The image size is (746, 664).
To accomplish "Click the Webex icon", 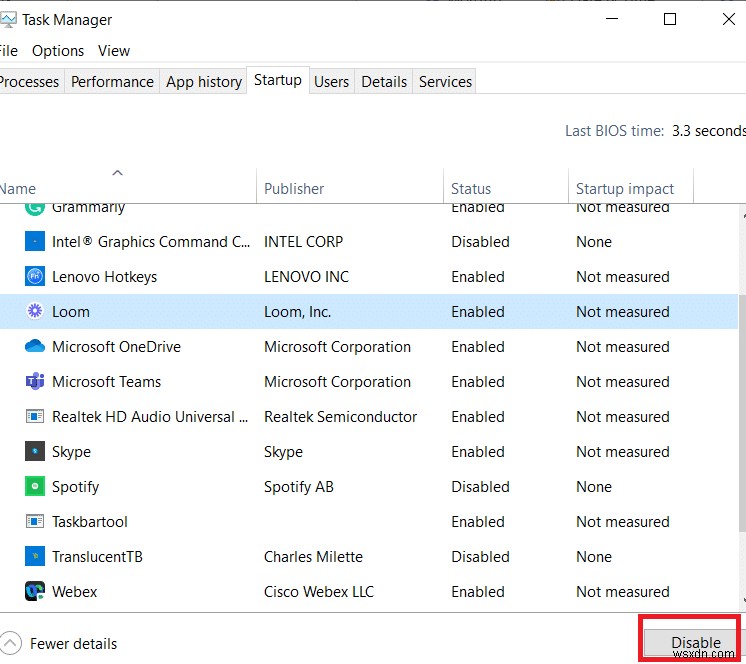I will [x=35, y=592].
